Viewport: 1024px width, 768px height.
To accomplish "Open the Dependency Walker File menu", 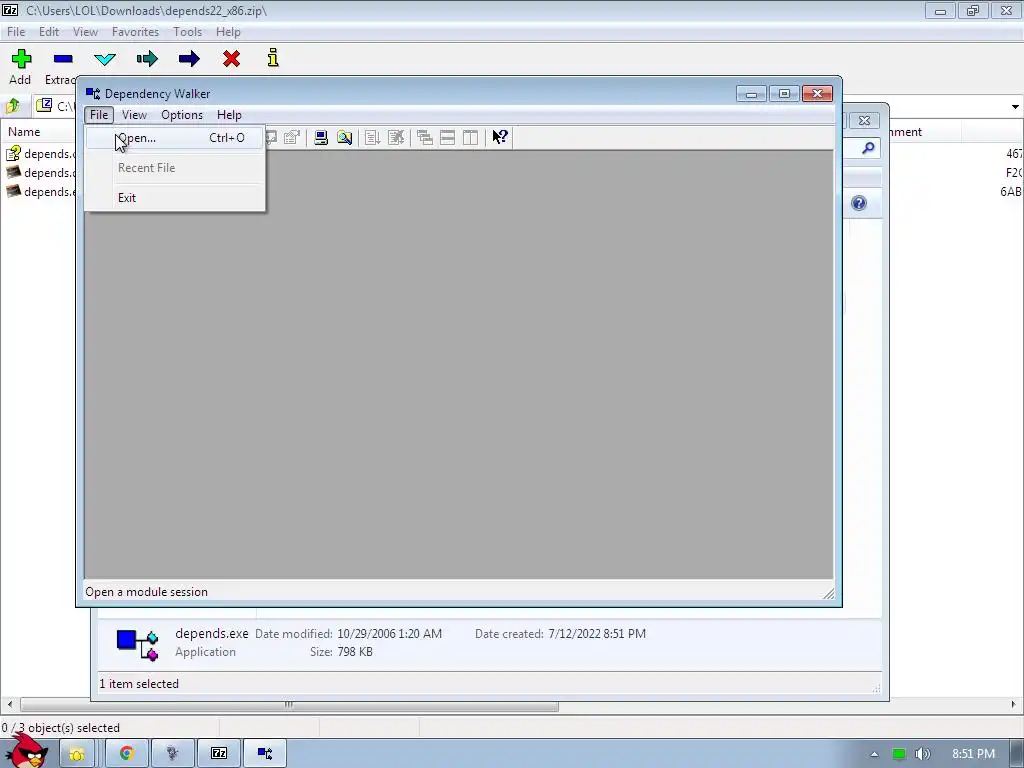I will (99, 115).
